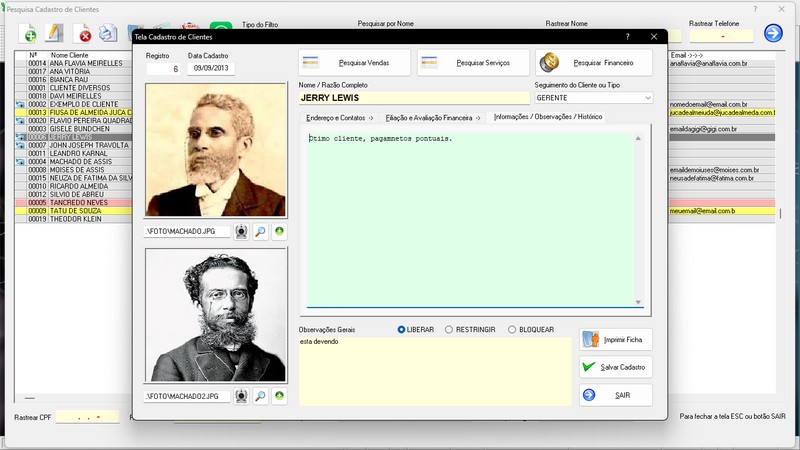Click the blue arrow next to Rastrear Telefone

tap(773, 33)
